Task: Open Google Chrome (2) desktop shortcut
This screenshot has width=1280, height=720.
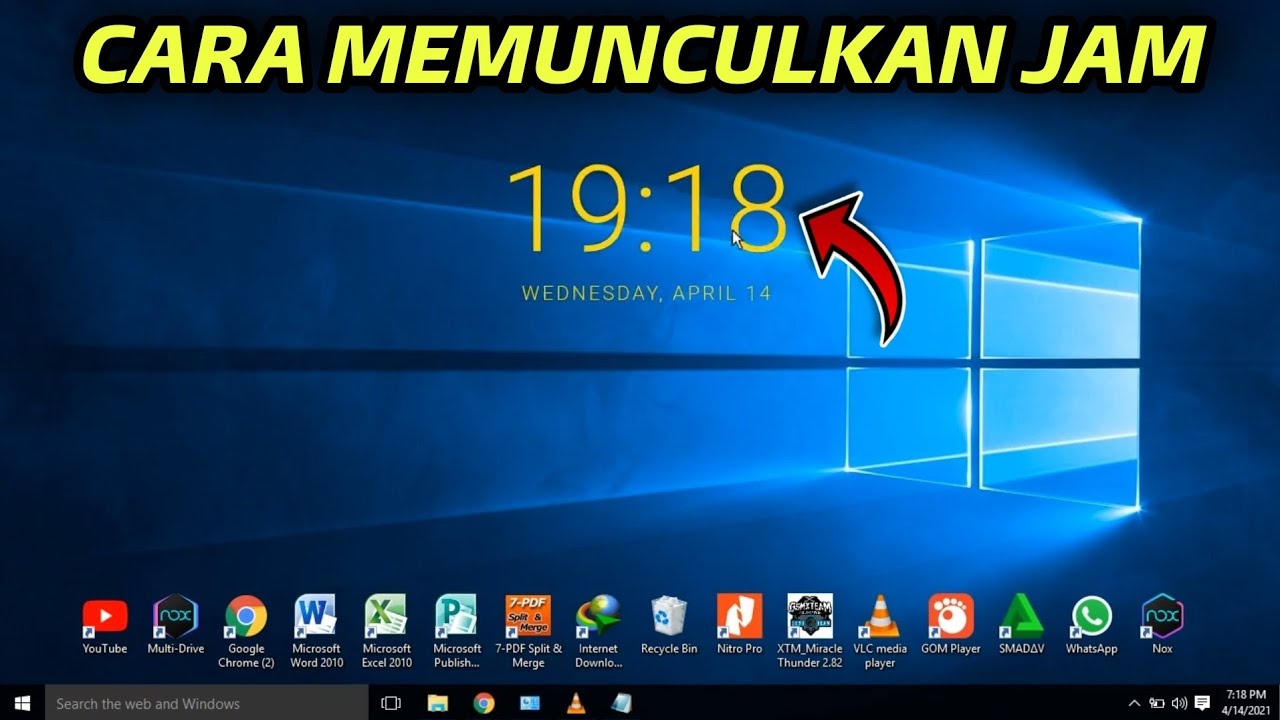Action: tap(246, 631)
